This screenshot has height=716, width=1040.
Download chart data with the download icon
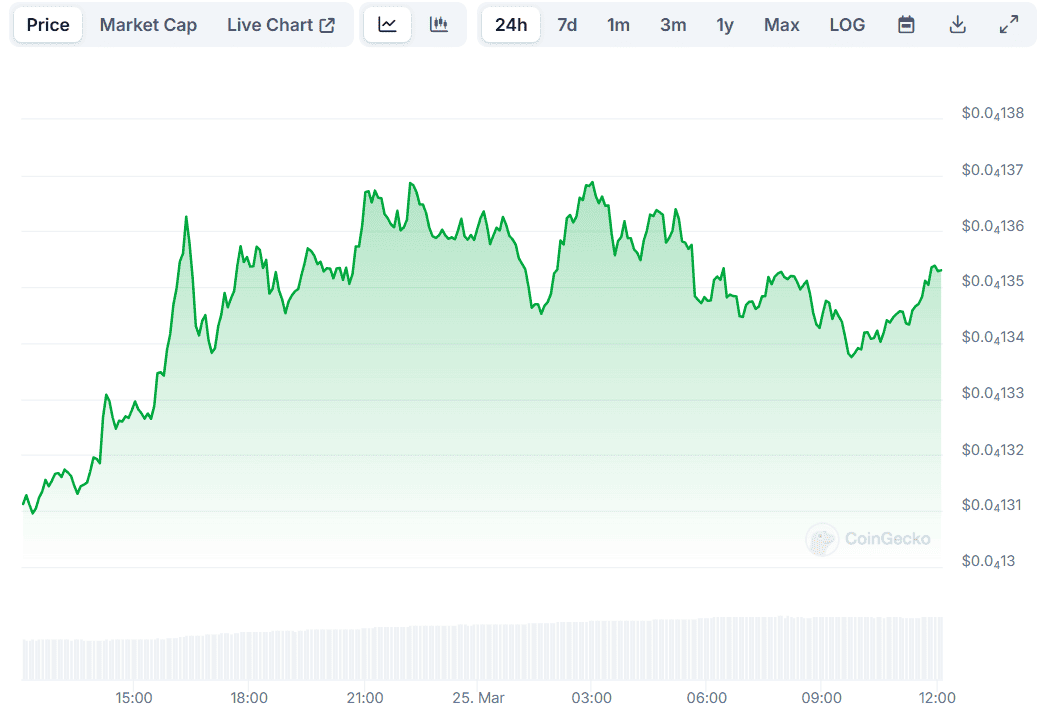coord(957,25)
